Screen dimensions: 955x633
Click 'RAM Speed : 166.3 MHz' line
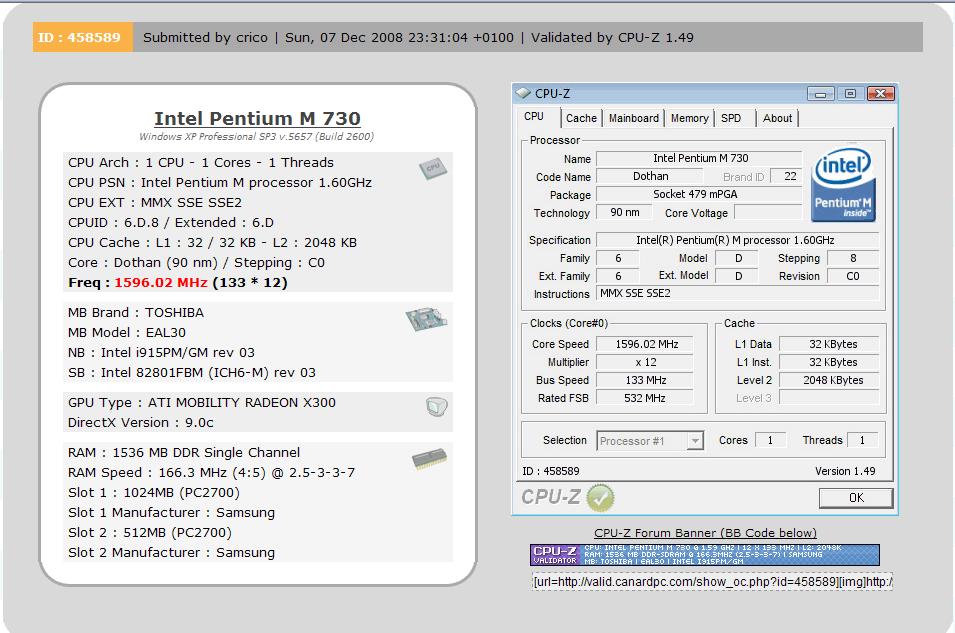(x=211, y=473)
